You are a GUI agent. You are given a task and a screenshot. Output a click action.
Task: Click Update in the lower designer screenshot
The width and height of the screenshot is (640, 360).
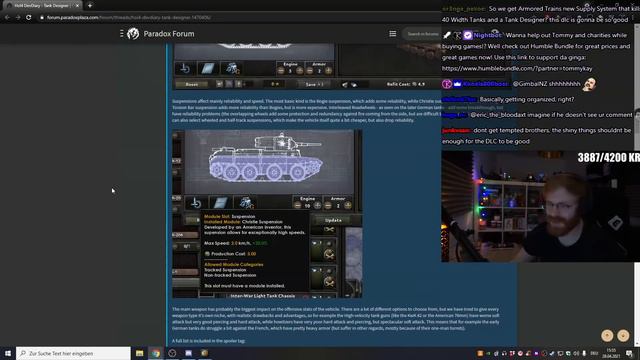[x=333, y=220]
